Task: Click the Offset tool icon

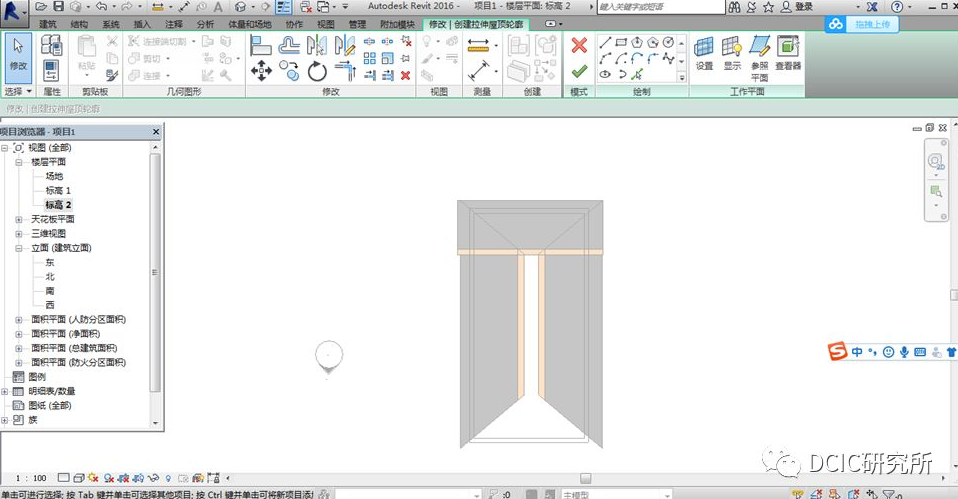Action: point(289,46)
